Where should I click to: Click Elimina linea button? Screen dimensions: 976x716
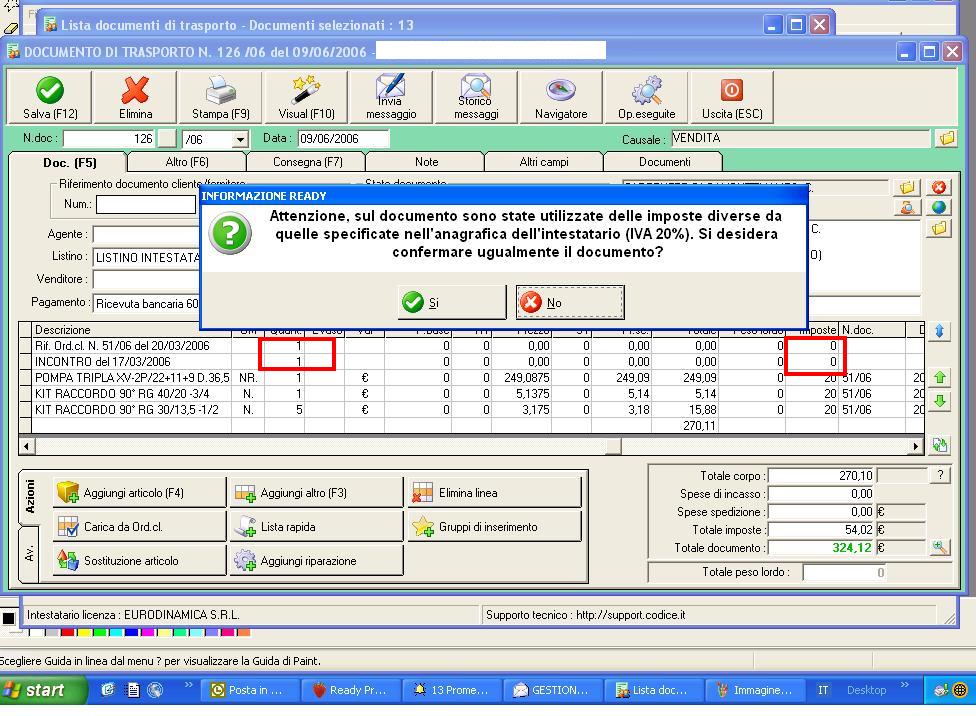point(494,493)
